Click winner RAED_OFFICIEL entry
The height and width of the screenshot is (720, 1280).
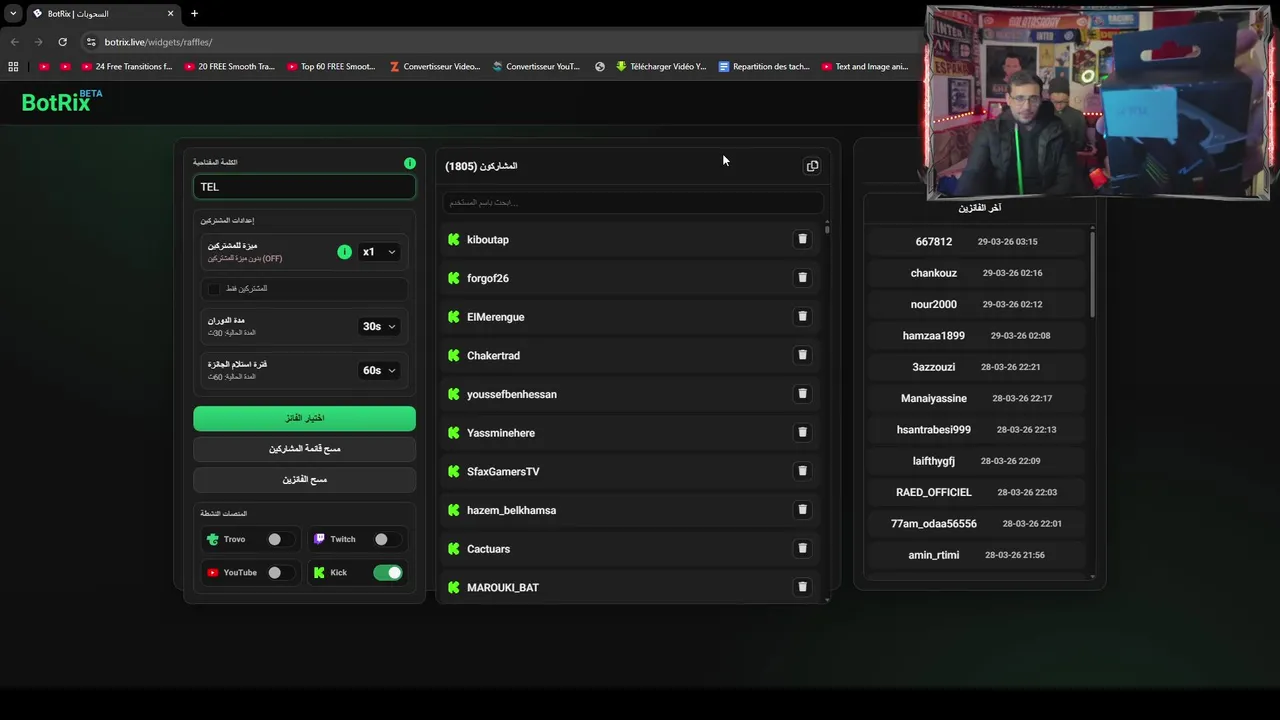pos(976,492)
